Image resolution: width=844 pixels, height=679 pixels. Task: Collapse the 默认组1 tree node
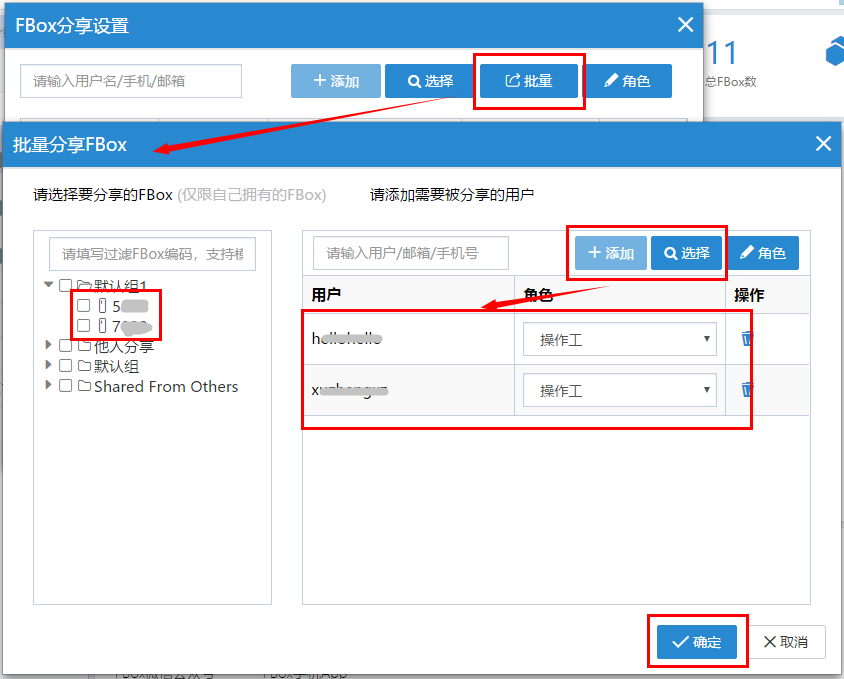tap(49, 285)
